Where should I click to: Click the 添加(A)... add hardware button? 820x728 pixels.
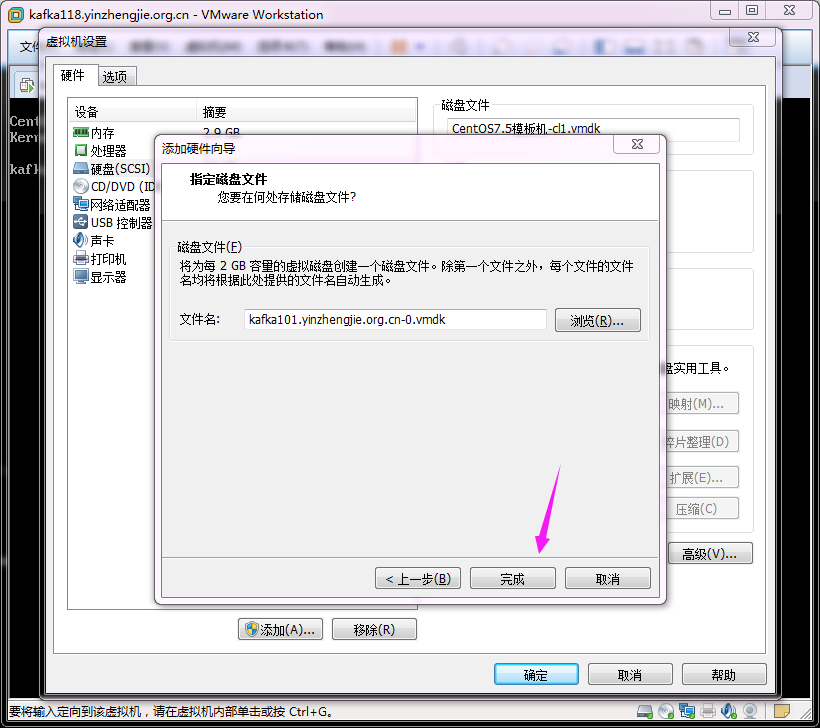click(280, 629)
